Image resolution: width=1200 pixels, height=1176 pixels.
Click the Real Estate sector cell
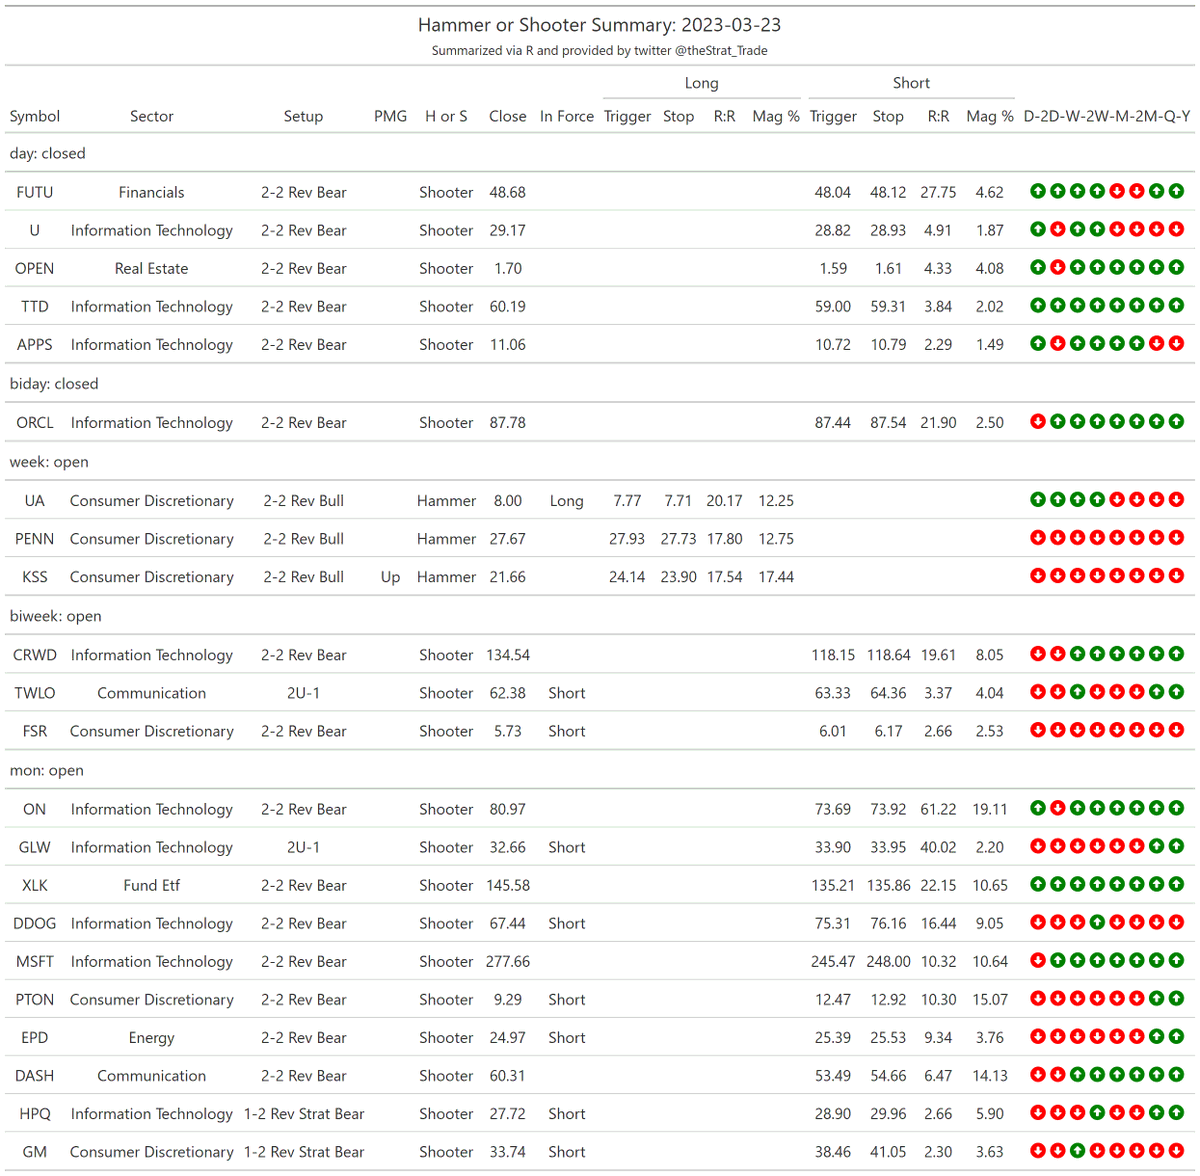[152, 268]
